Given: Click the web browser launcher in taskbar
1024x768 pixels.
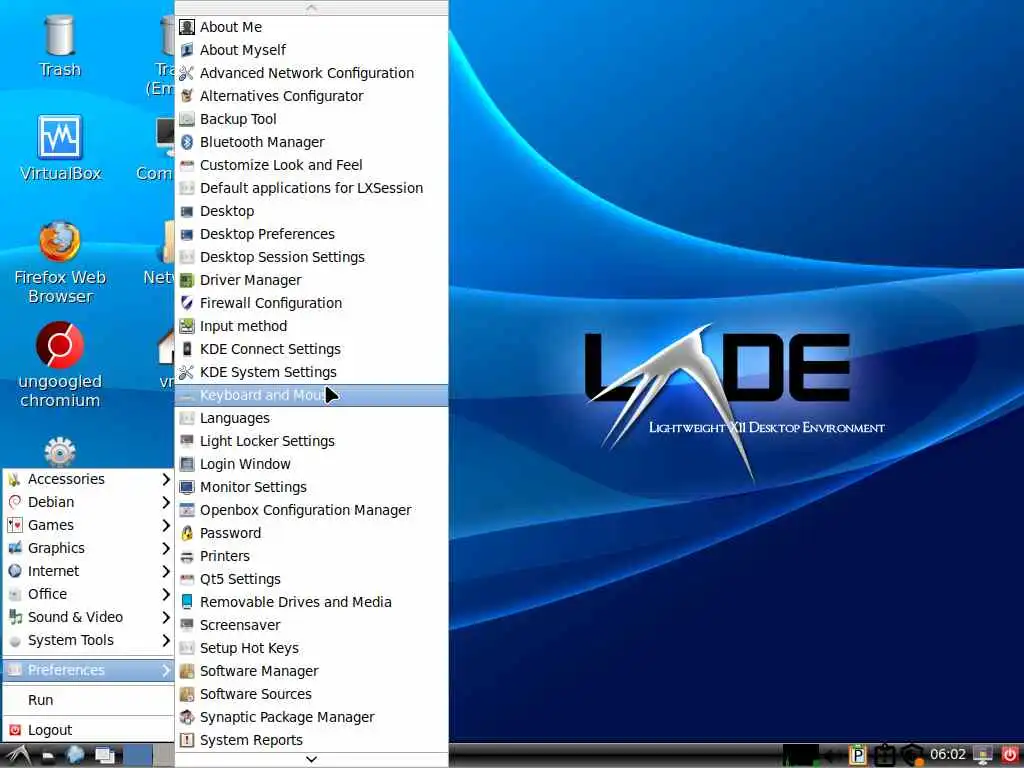Looking at the screenshot, I should [76, 755].
